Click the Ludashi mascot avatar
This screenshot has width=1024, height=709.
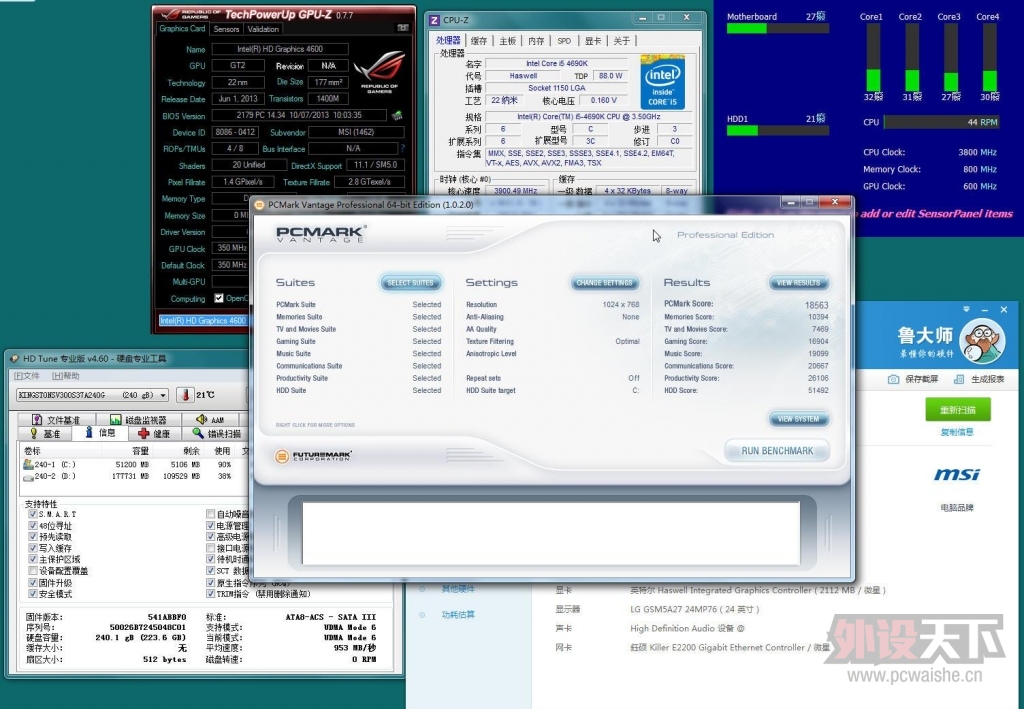coord(982,339)
